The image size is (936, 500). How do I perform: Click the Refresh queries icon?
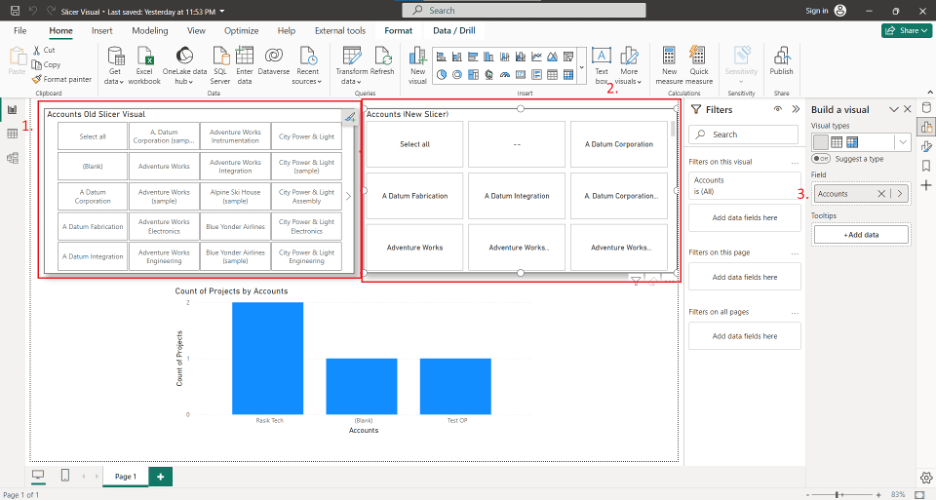[382, 62]
